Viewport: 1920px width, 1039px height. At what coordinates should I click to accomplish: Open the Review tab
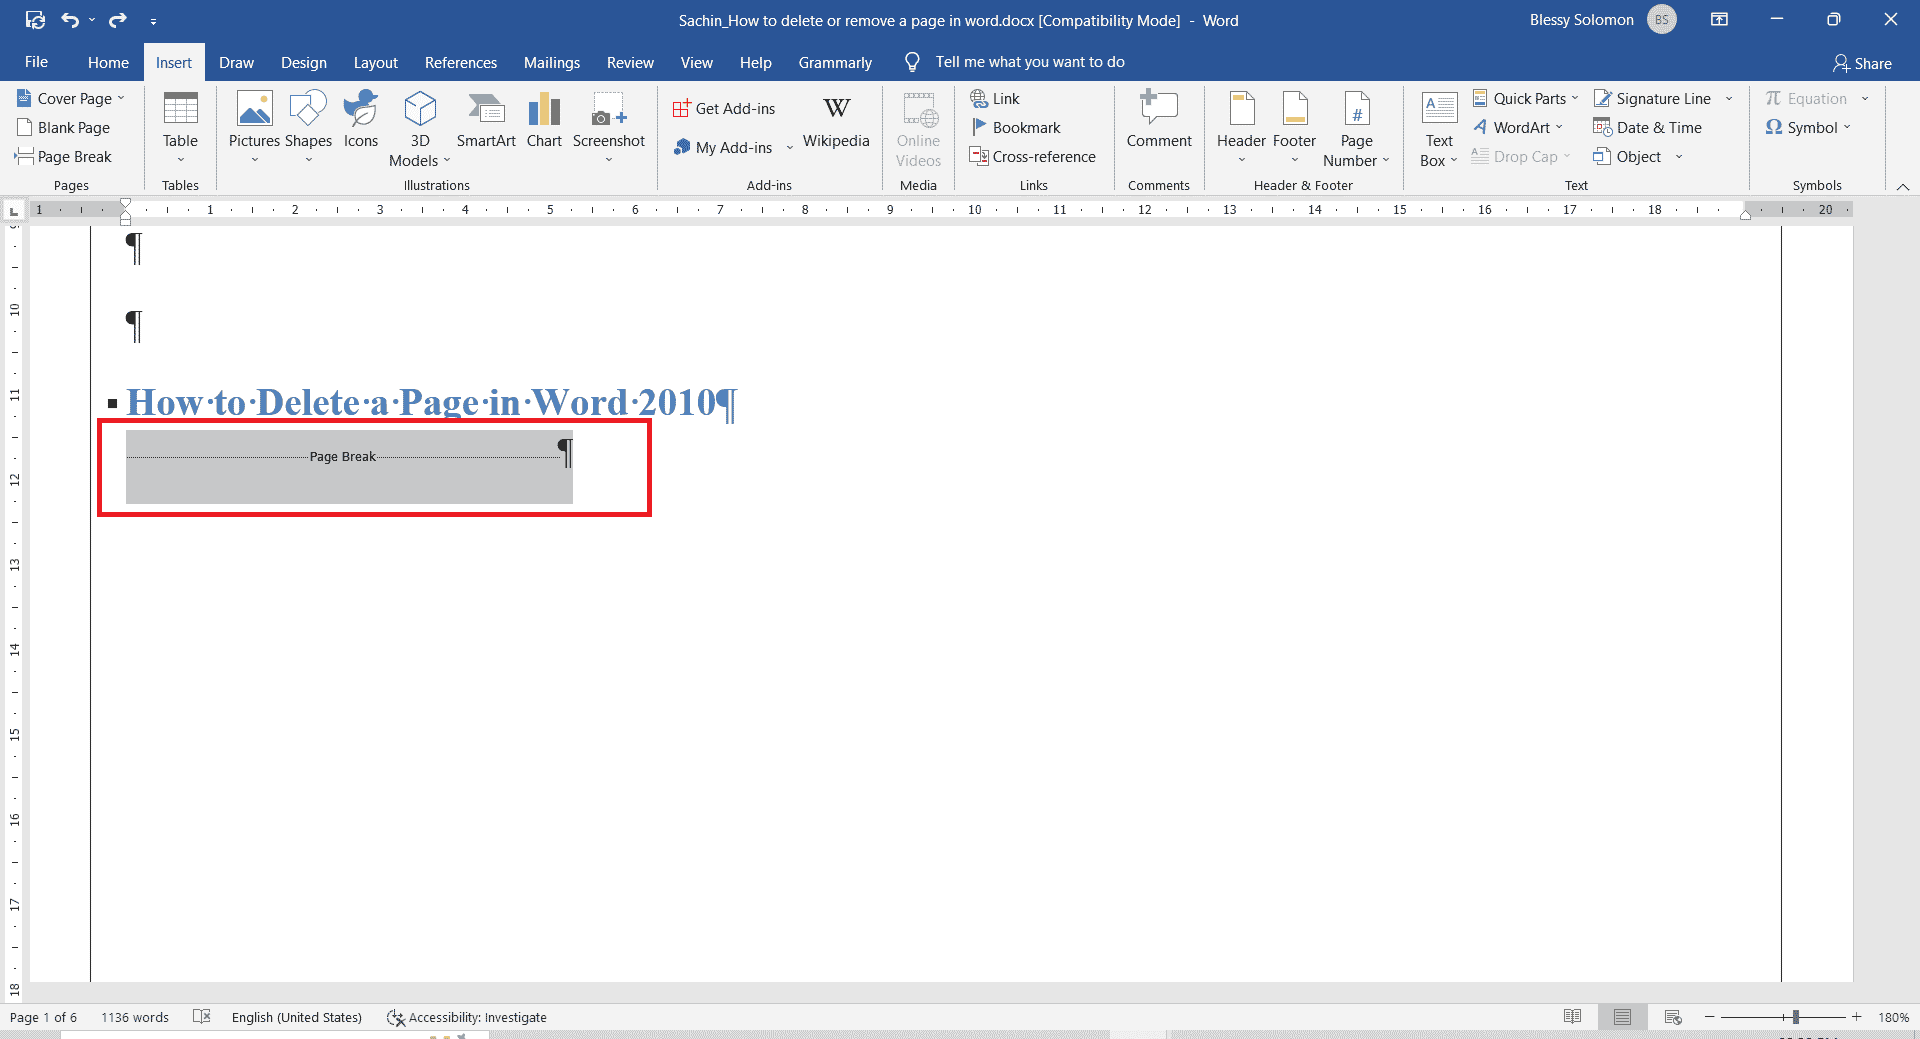(630, 62)
